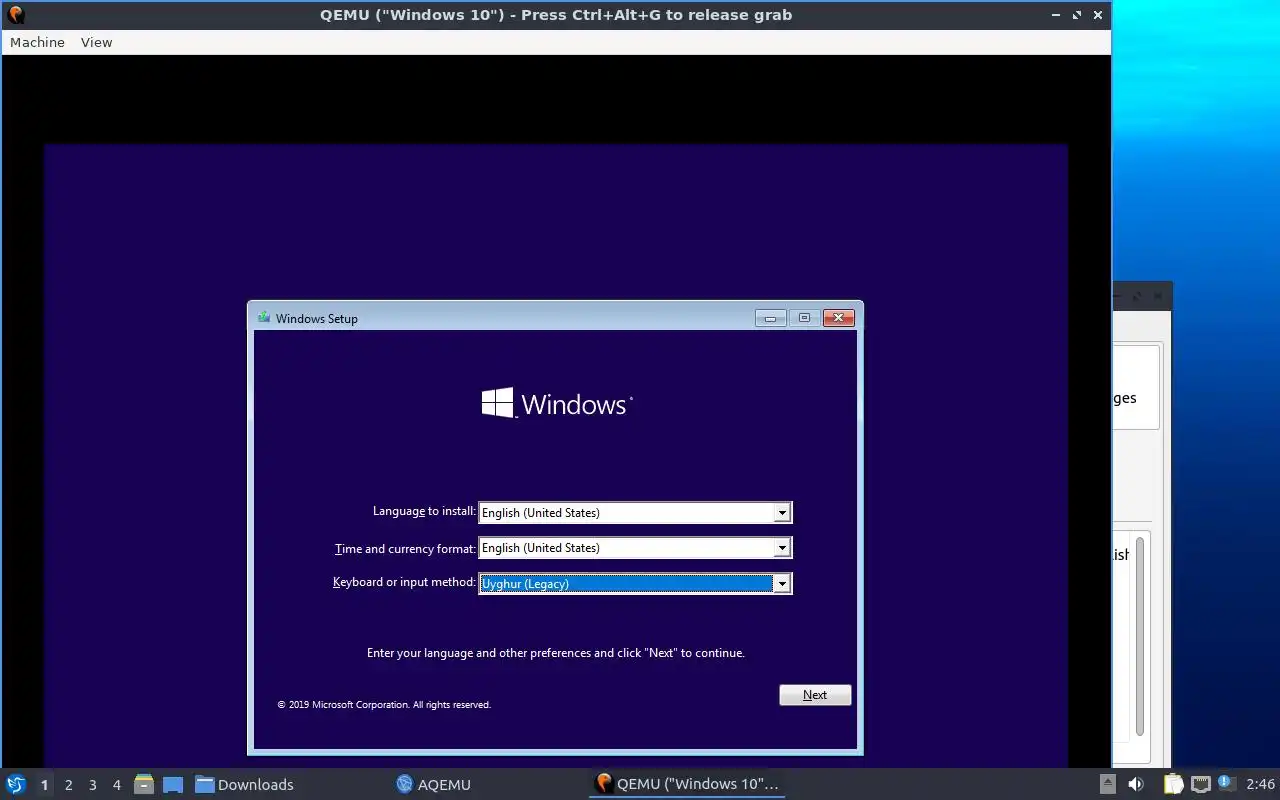The height and width of the screenshot is (800, 1280).
Task: Click the wired network tray icon
Action: coord(1200,784)
